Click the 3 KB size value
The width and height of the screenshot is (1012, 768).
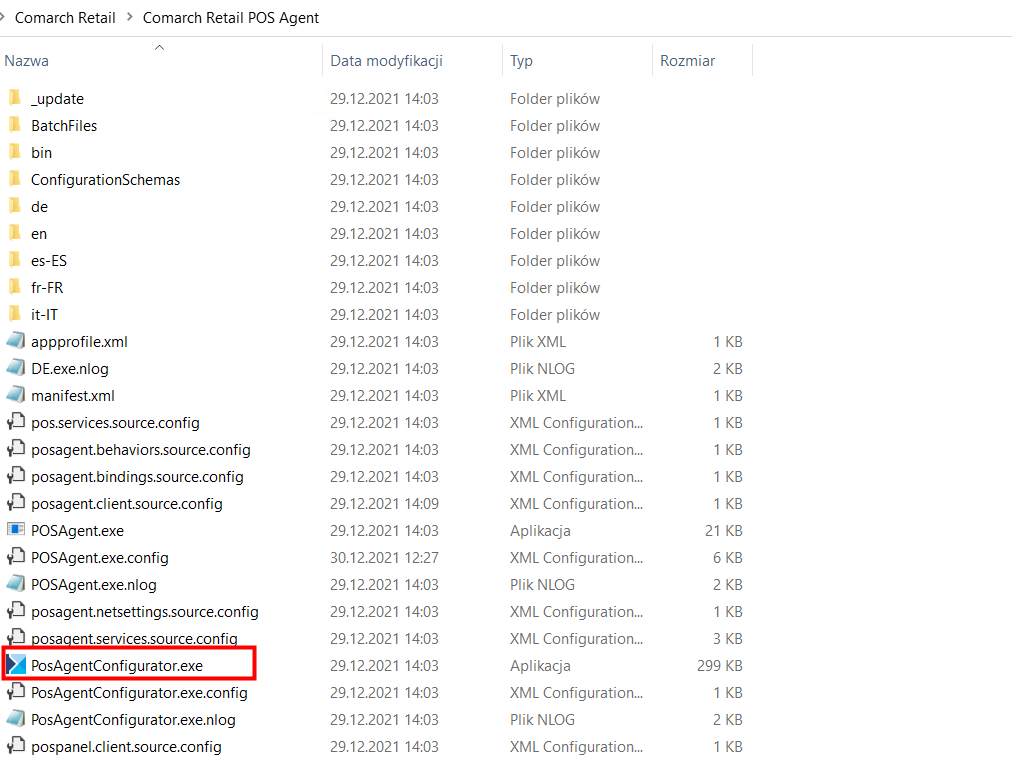[727, 638]
